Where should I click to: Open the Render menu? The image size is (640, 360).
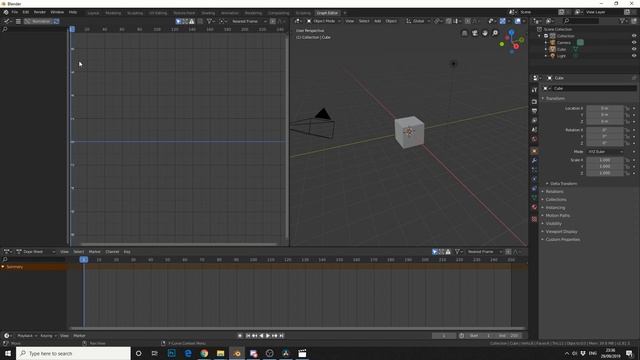coord(40,12)
